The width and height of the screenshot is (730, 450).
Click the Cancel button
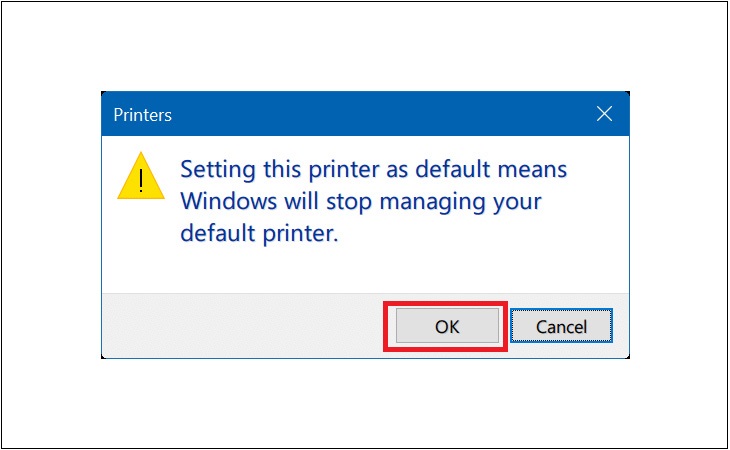pos(561,326)
